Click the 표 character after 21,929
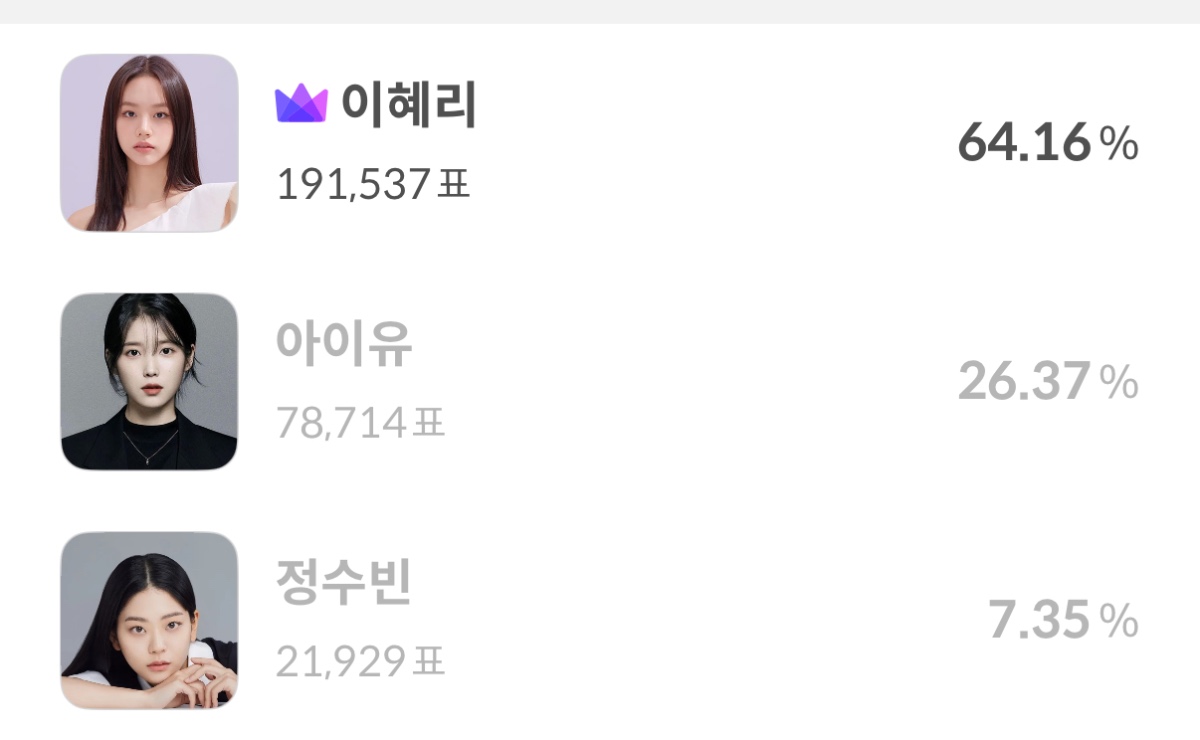 (x=428, y=661)
